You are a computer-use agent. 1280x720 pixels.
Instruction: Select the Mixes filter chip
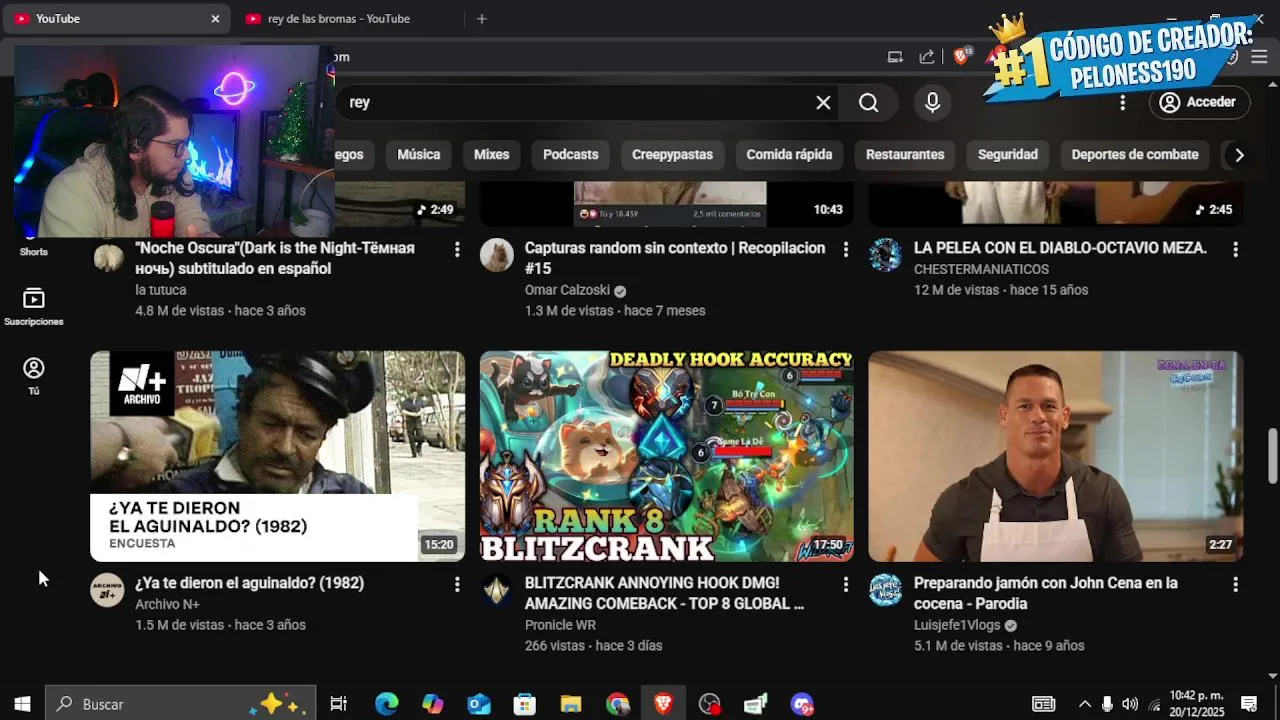coord(491,155)
